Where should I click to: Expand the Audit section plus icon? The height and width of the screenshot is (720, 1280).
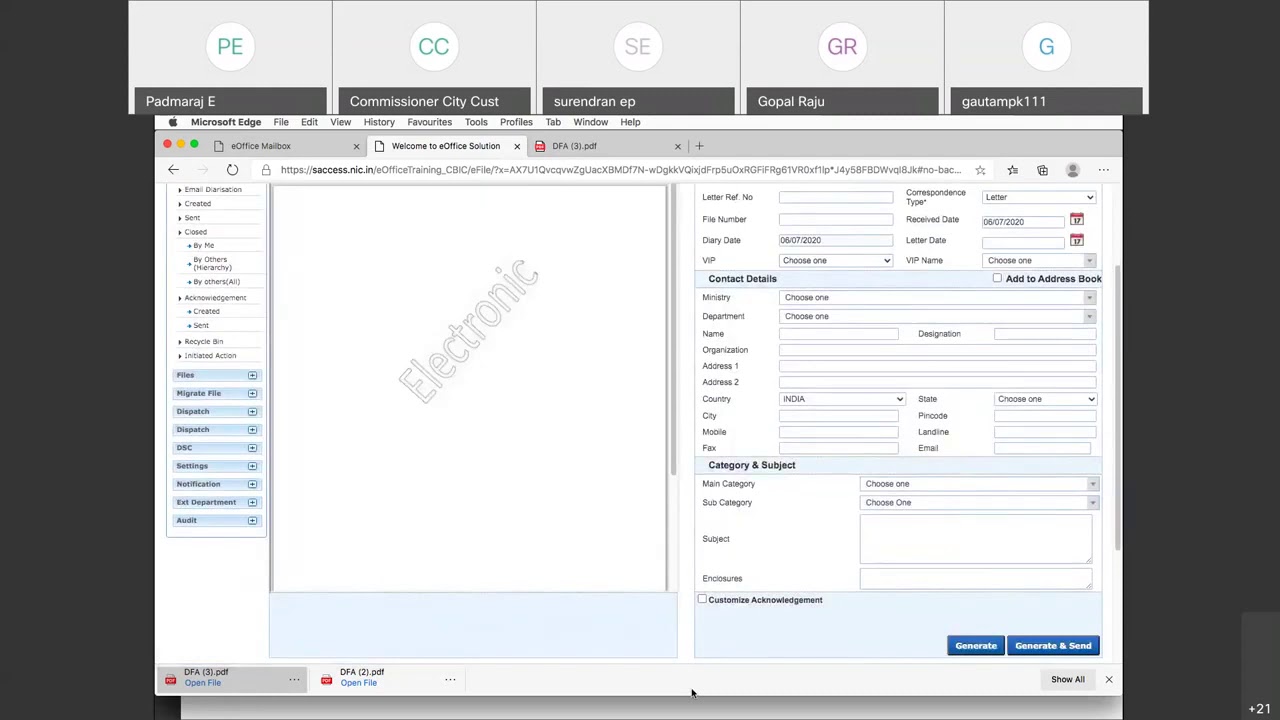click(x=252, y=520)
